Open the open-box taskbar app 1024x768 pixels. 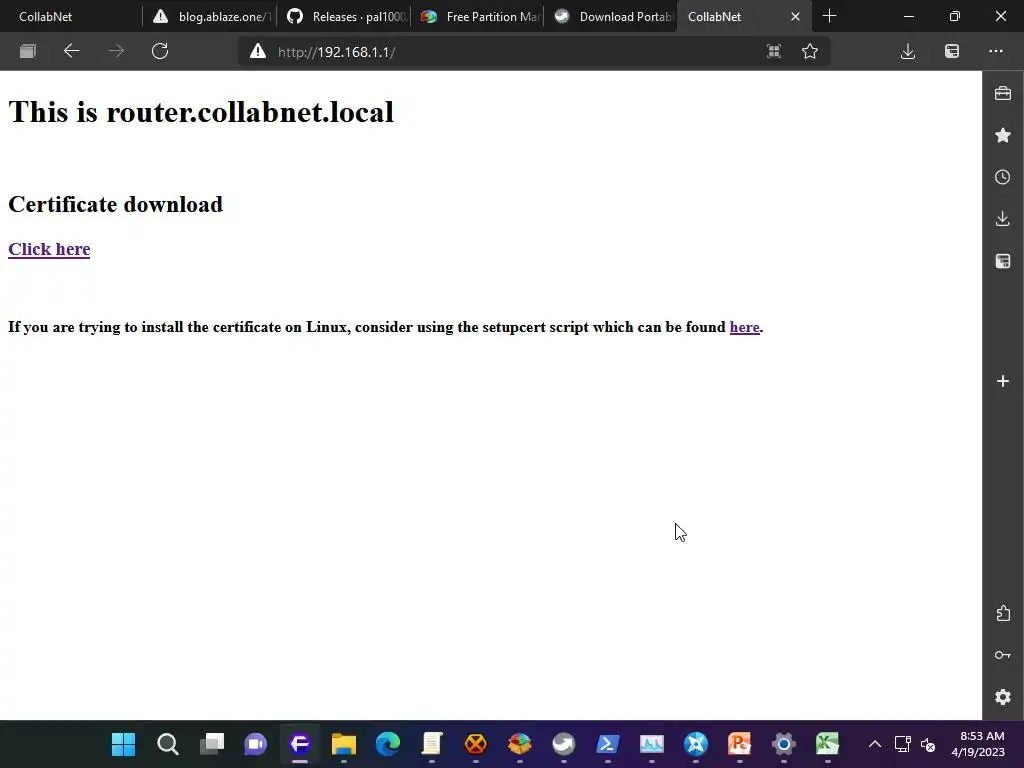(520, 744)
